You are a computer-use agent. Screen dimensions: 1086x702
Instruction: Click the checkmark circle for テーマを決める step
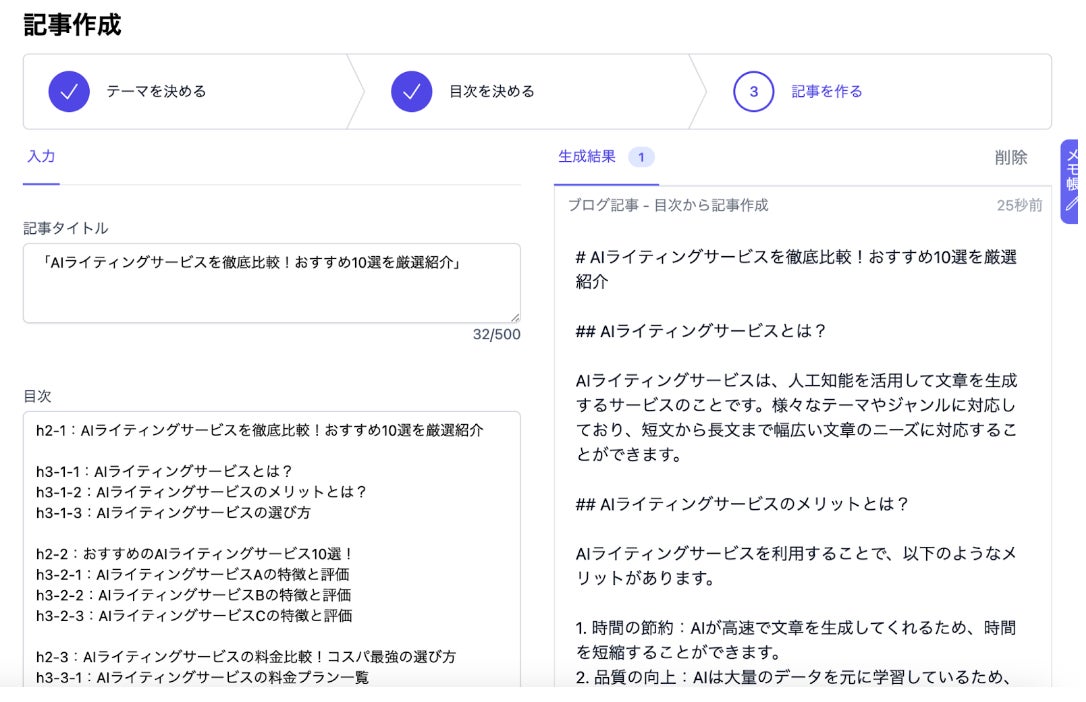click(x=69, y=91)
